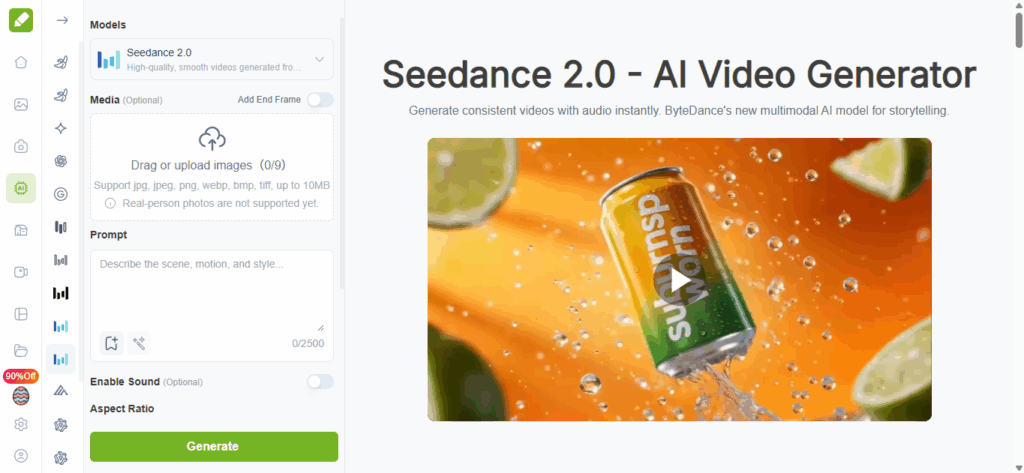
Task: Click the green Generate button
Action: 214,447
